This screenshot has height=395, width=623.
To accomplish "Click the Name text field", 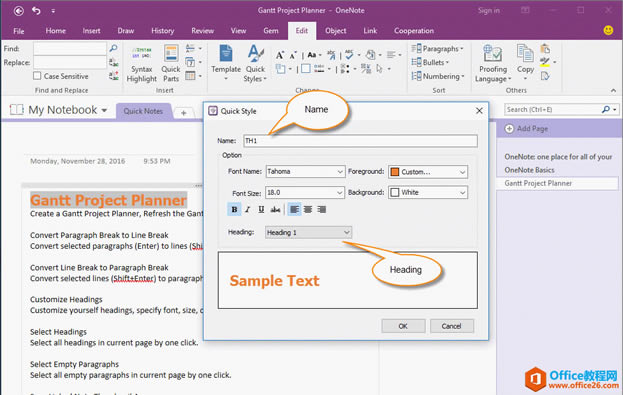I will click(x=360, y=141).
